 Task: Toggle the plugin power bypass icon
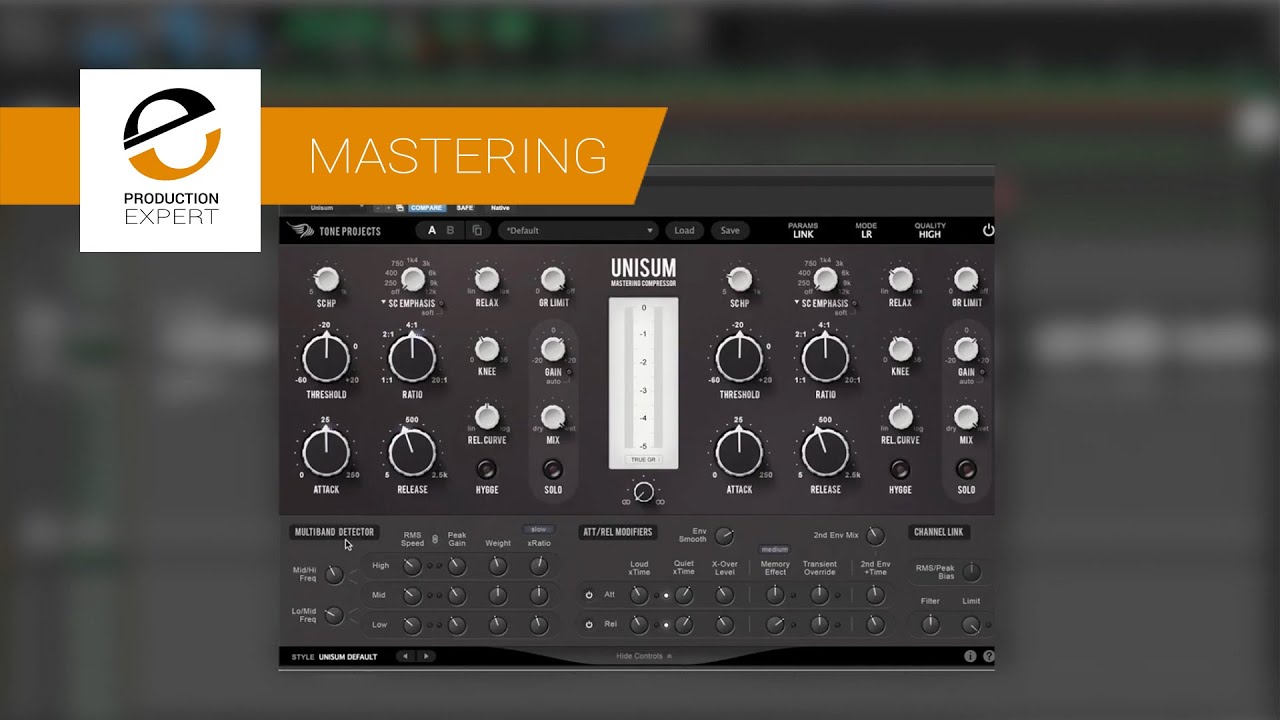(988, 230)
